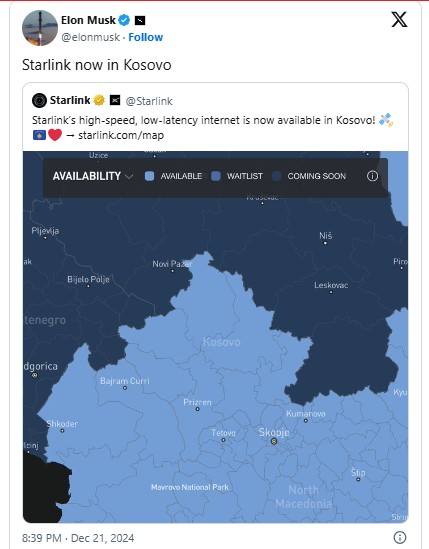Screen dimensions: 429x549
Task: Open the Starlink round profile icon
Action: coord(39,100)
